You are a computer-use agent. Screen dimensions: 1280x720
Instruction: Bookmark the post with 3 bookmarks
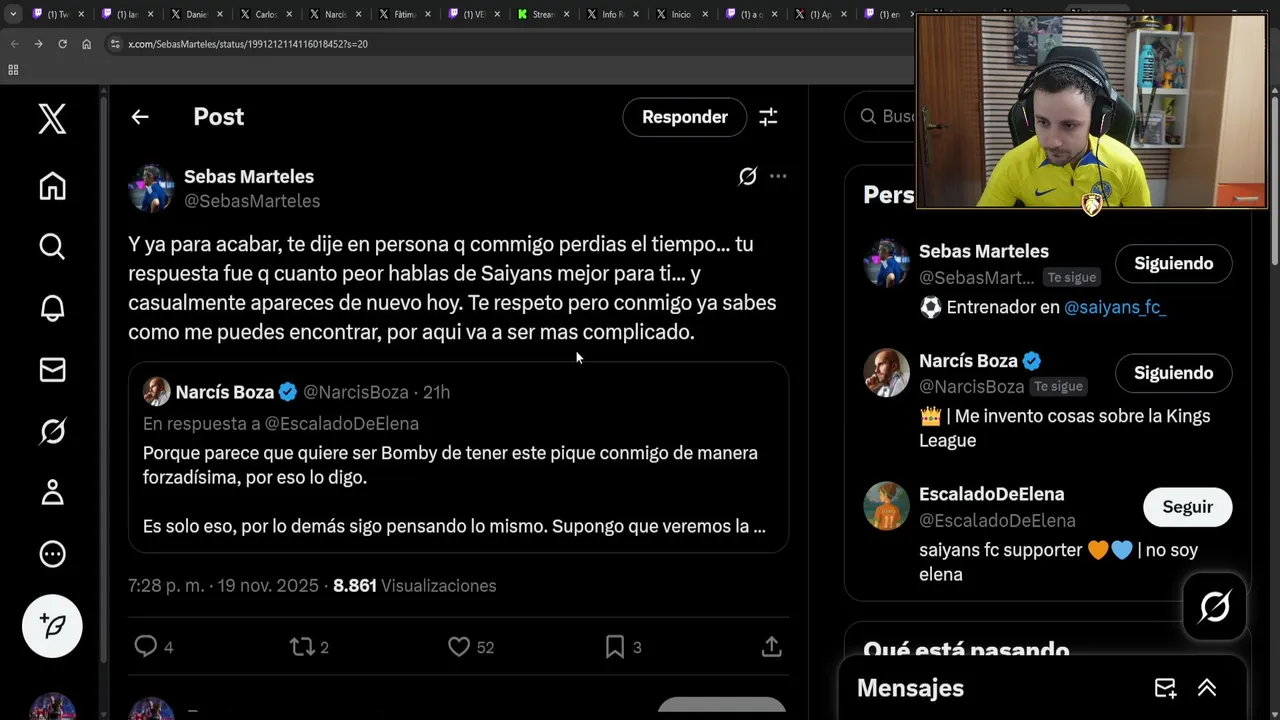tap(623, 647)
